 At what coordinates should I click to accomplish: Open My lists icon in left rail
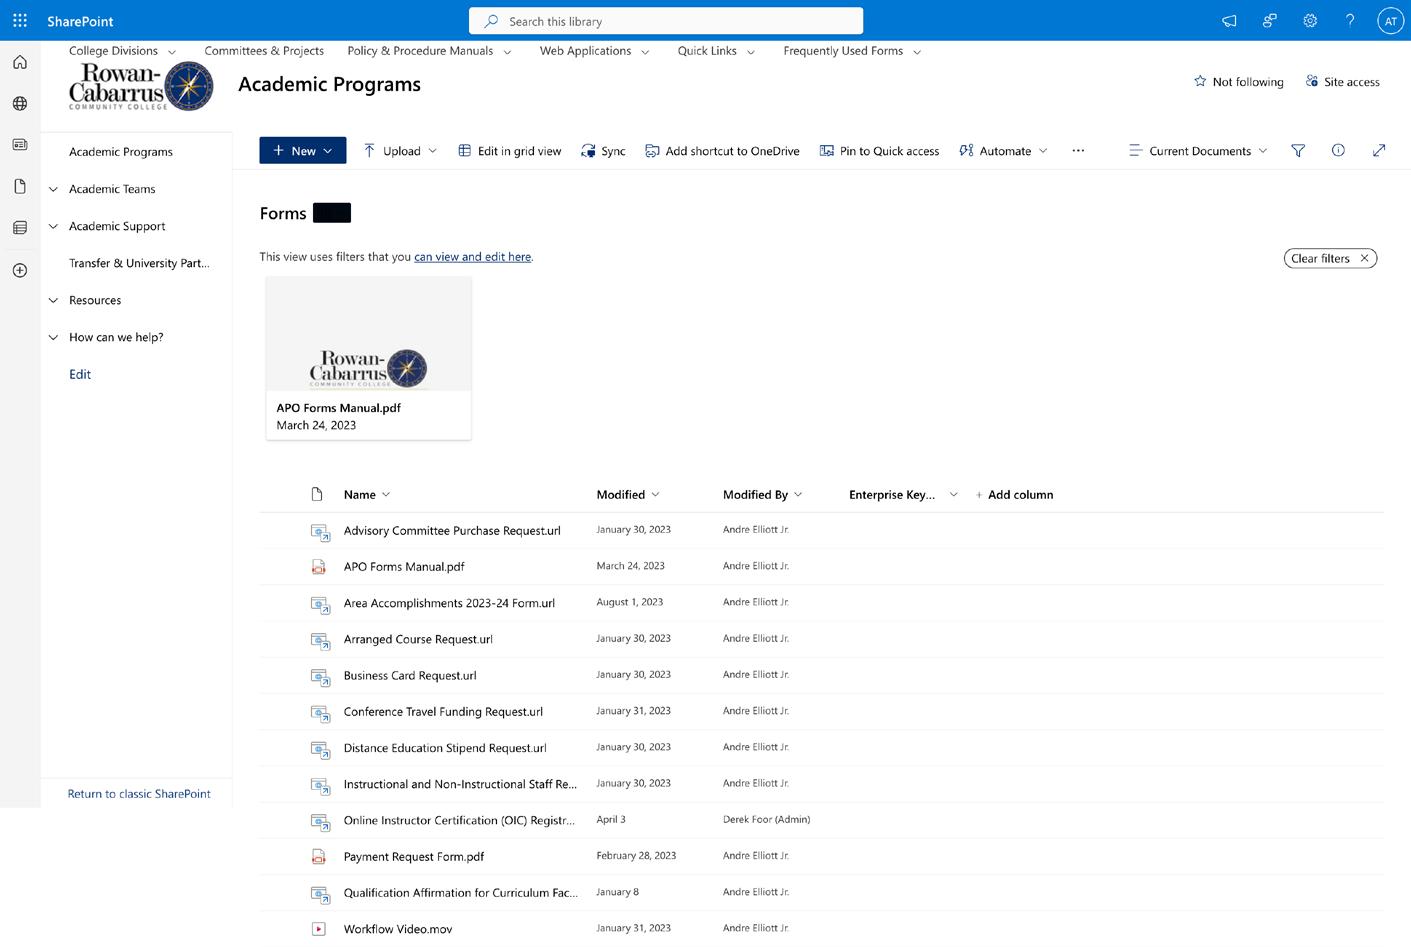tap(20, 228)
